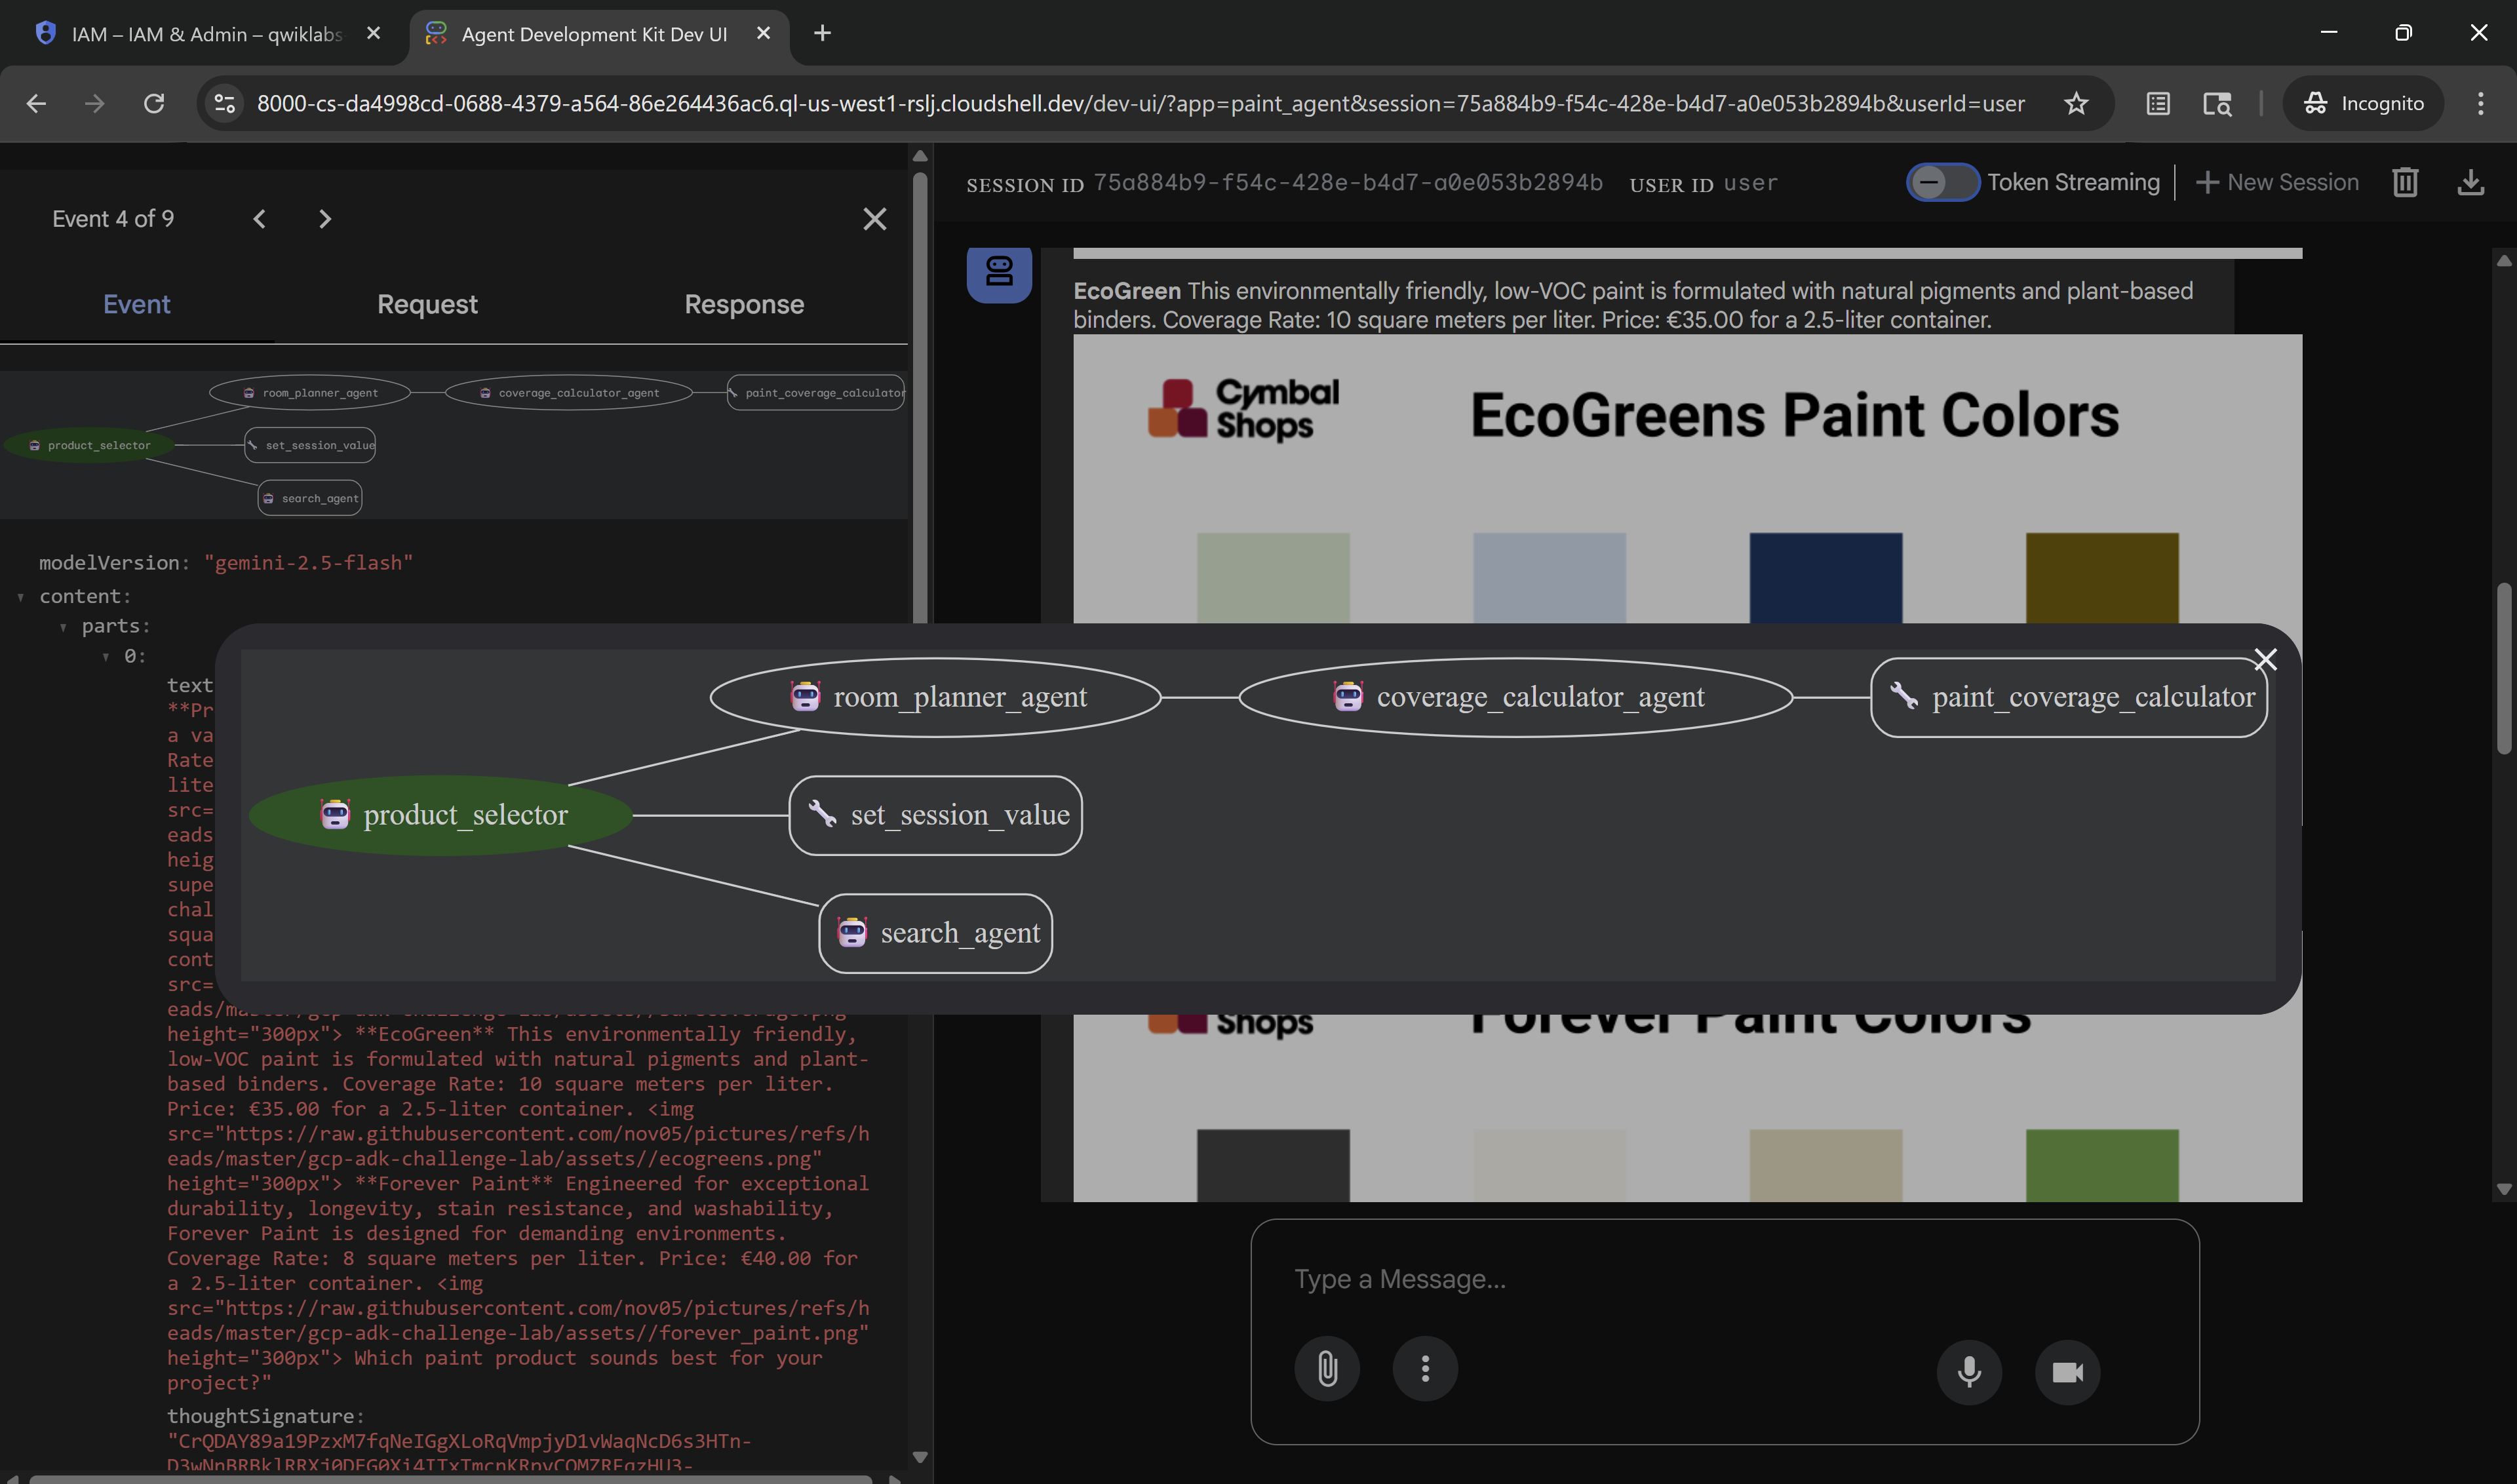Click the address bar URL
The image size is (2517, 1484).
1140,103
